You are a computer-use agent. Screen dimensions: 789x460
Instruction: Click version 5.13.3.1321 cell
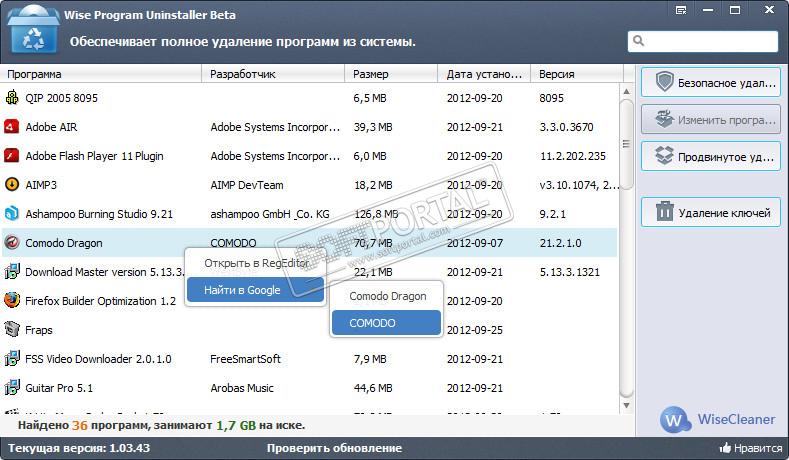coord(570,272)
